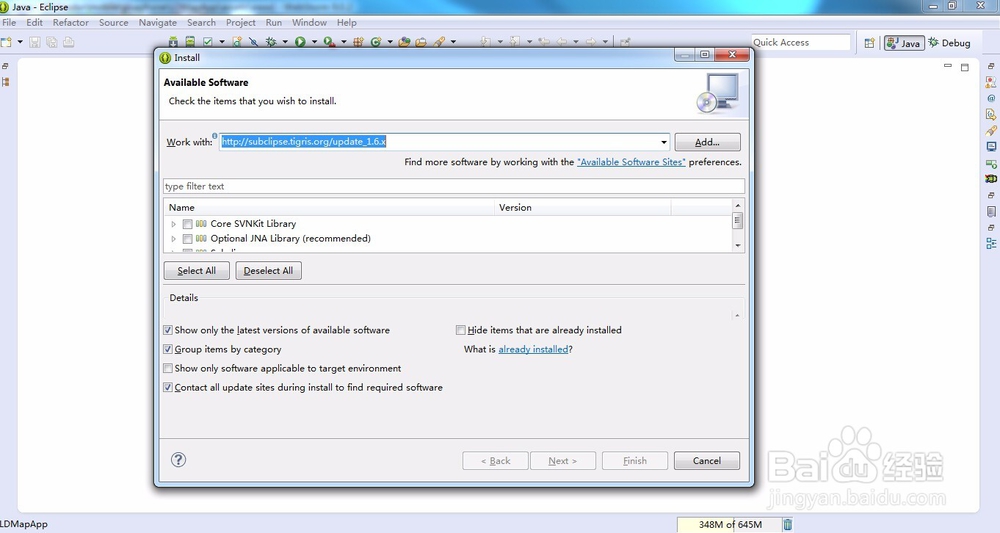Open the already installed link

point(533,349)
